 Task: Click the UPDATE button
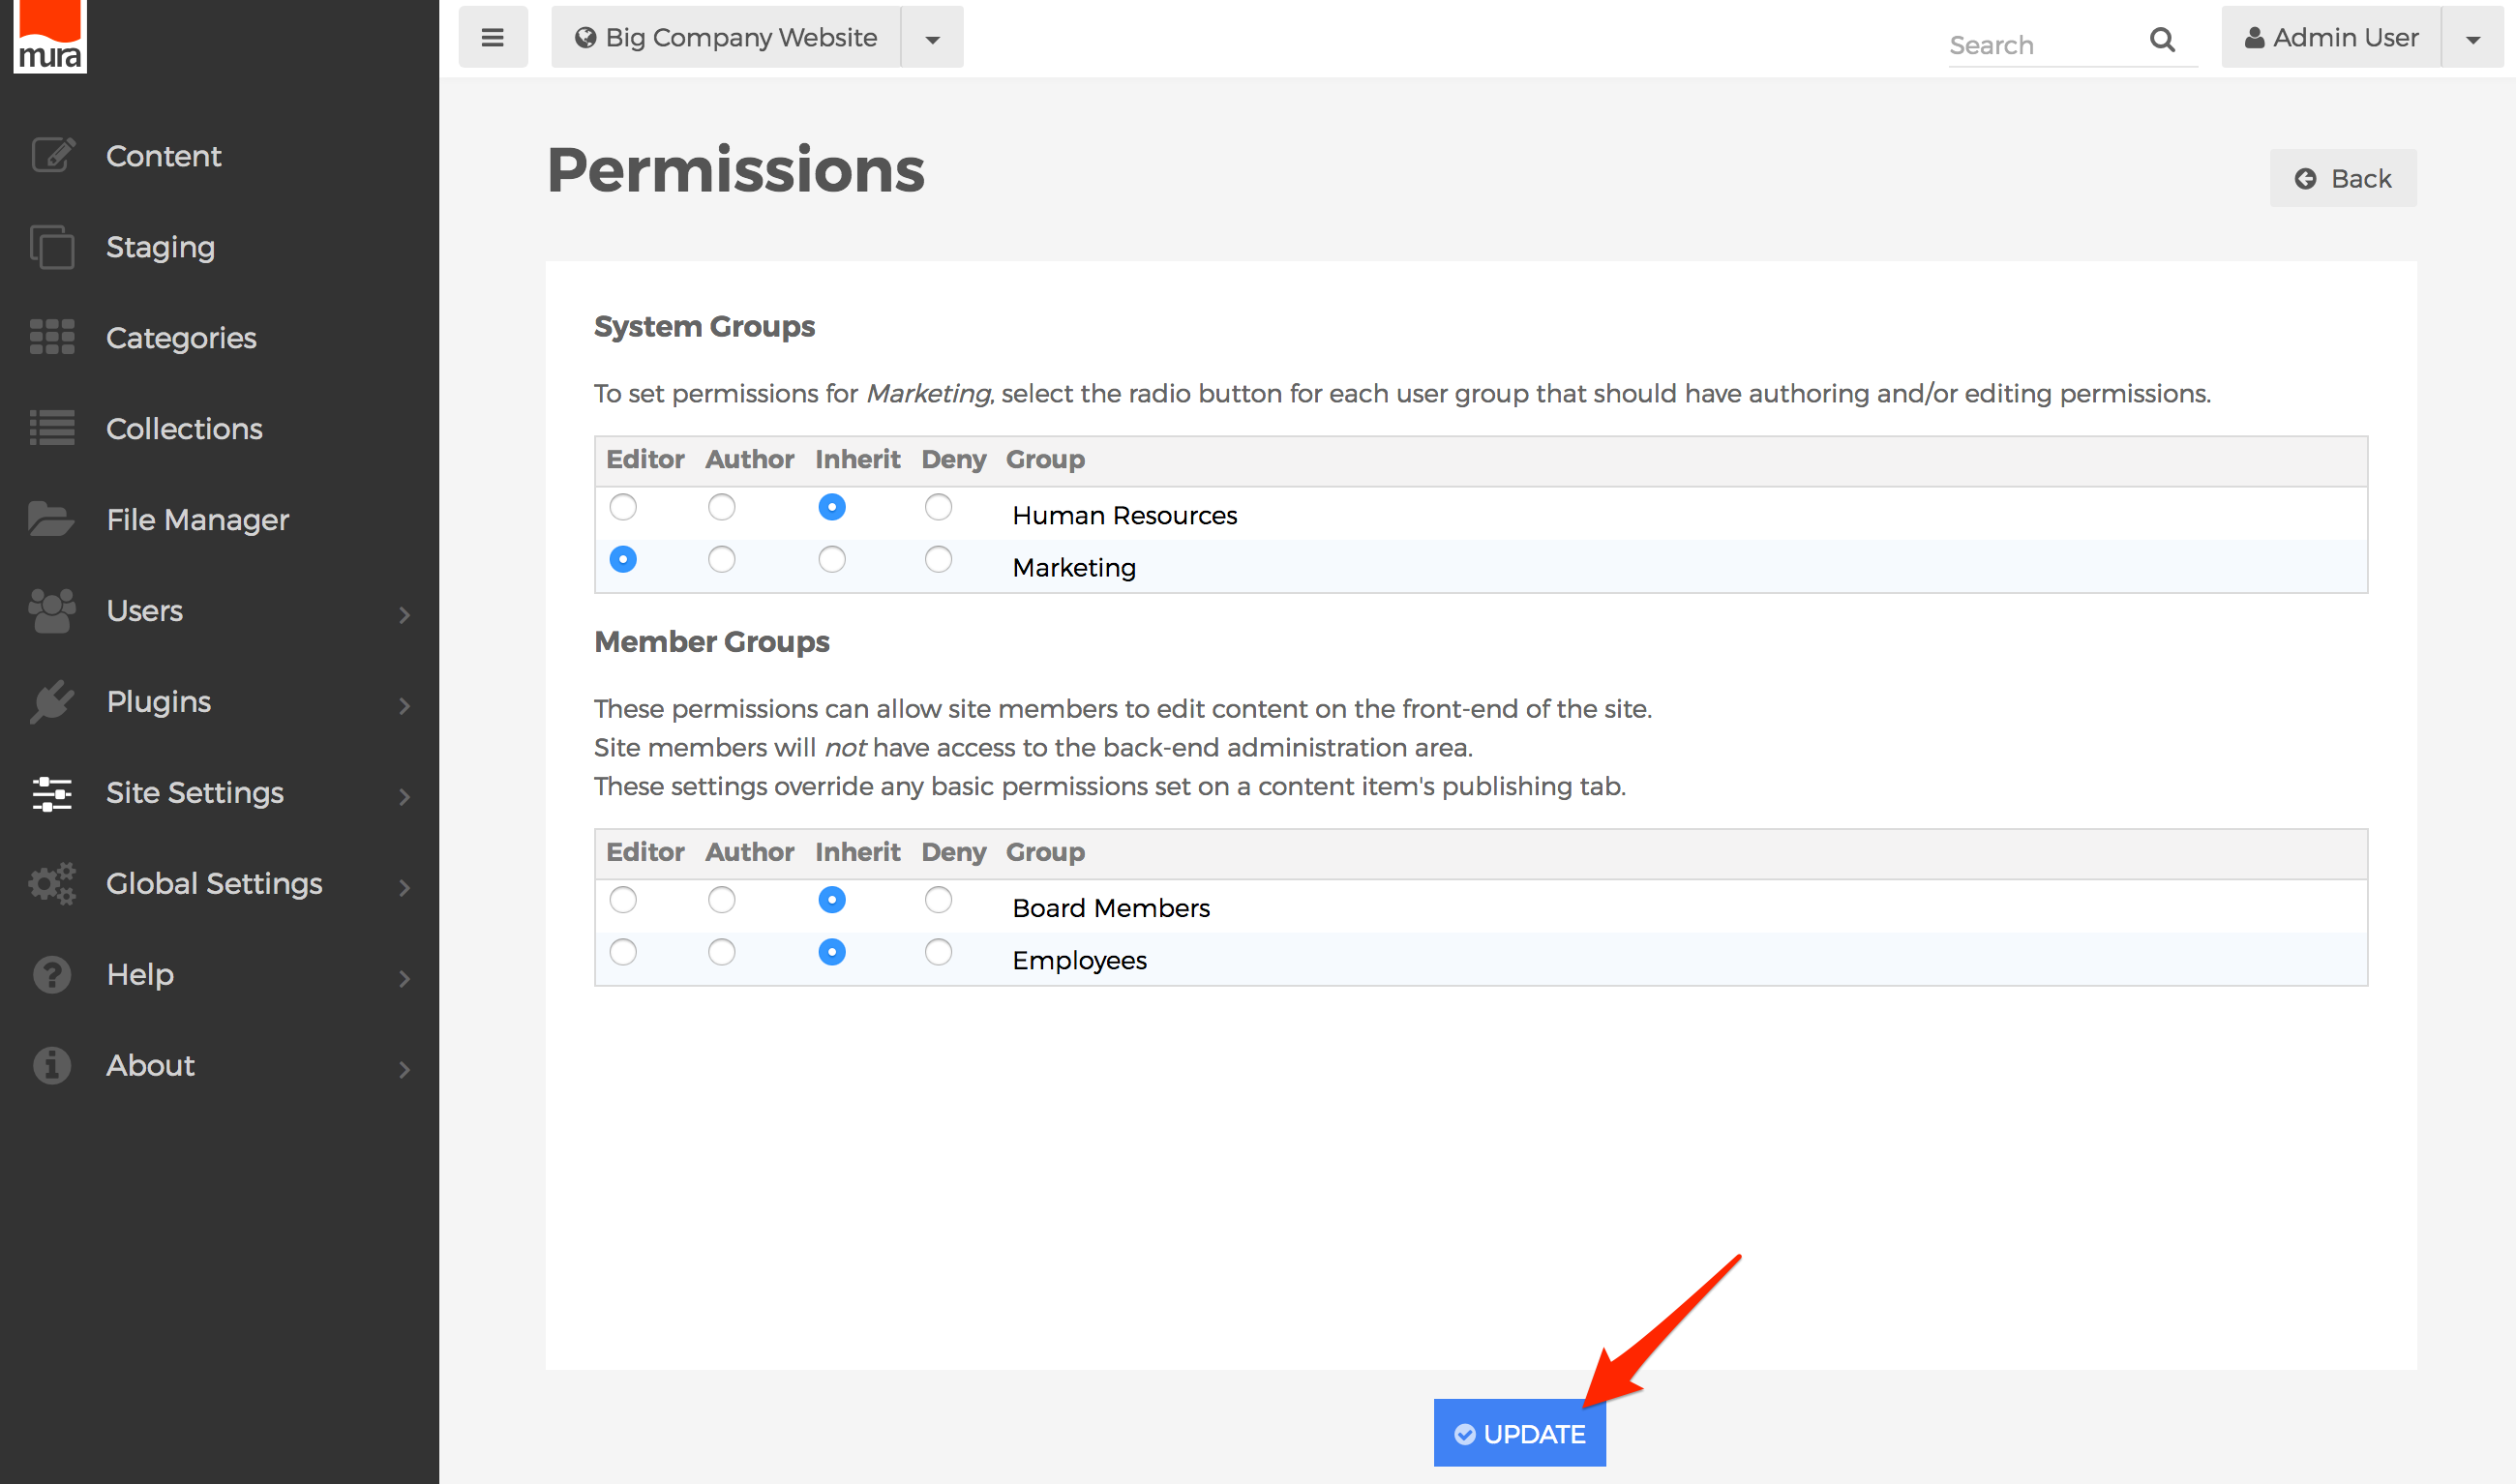pos(1519,1433)
